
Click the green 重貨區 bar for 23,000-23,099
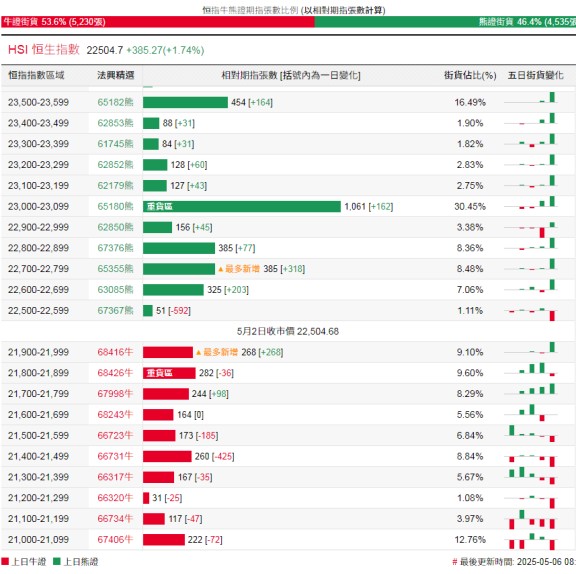(242, 206)
